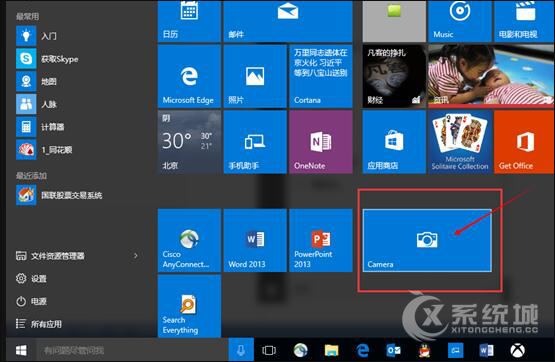The width and height of the screenshot is (555, 362).
Task: Open the Search Everything tile
Action: pos(189,306)
